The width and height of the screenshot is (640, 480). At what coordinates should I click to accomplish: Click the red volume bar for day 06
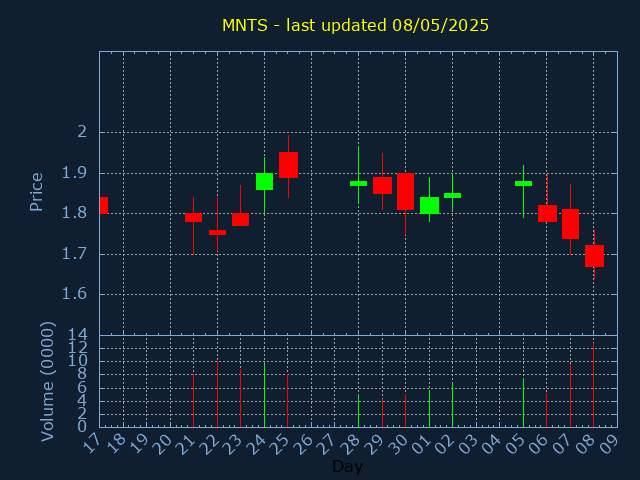(547, 410)
